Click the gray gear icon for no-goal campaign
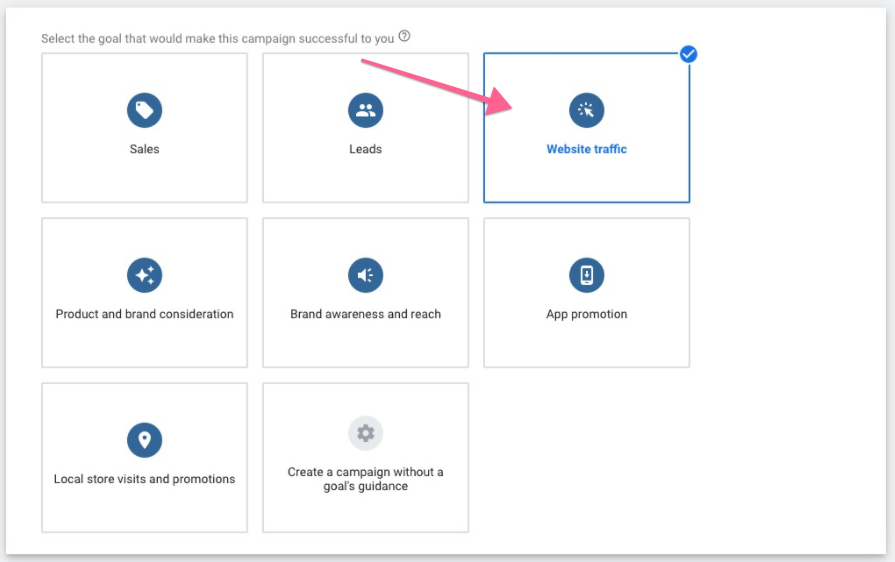 366,433
